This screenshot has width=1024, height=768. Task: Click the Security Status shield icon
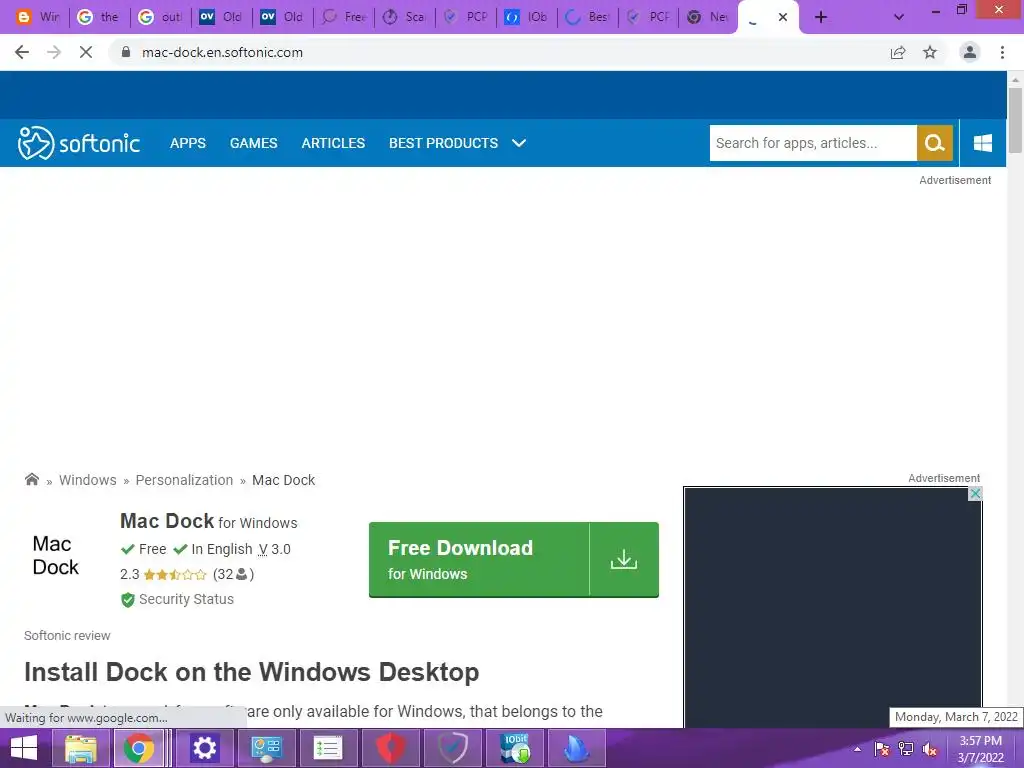(x=128, y=600)
